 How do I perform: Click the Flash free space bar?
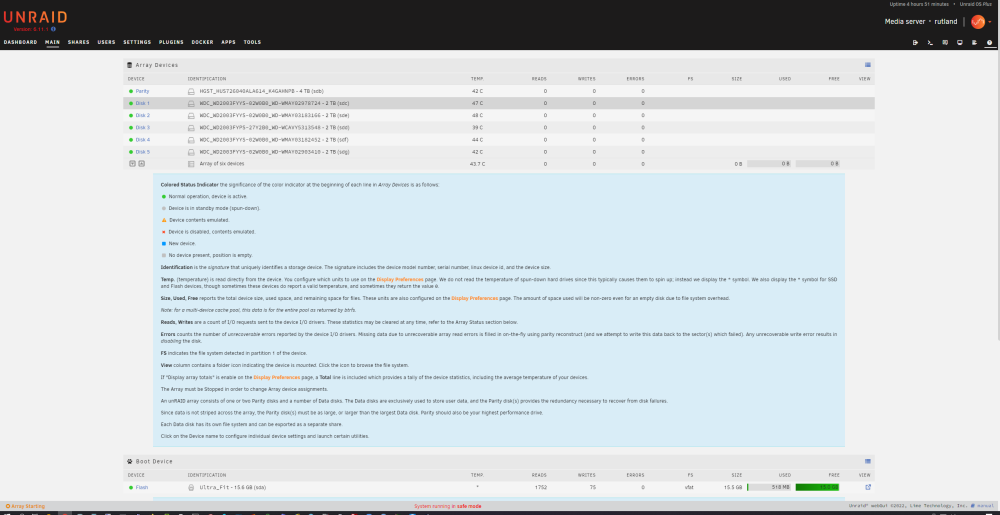818,488
